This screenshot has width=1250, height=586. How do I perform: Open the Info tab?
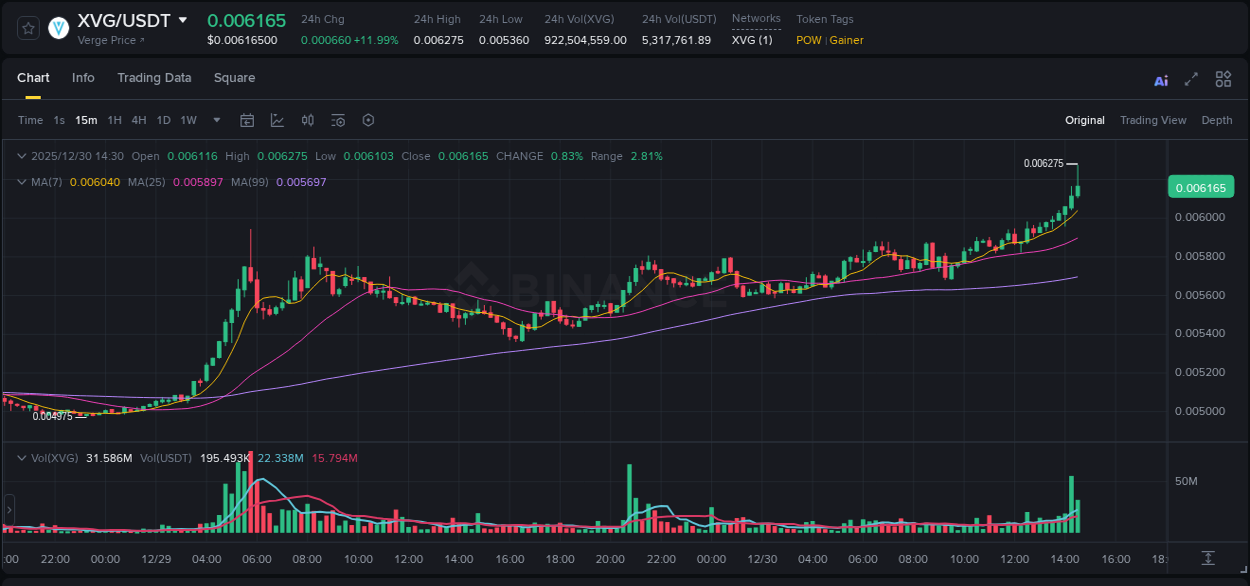[x=83, y=78]
